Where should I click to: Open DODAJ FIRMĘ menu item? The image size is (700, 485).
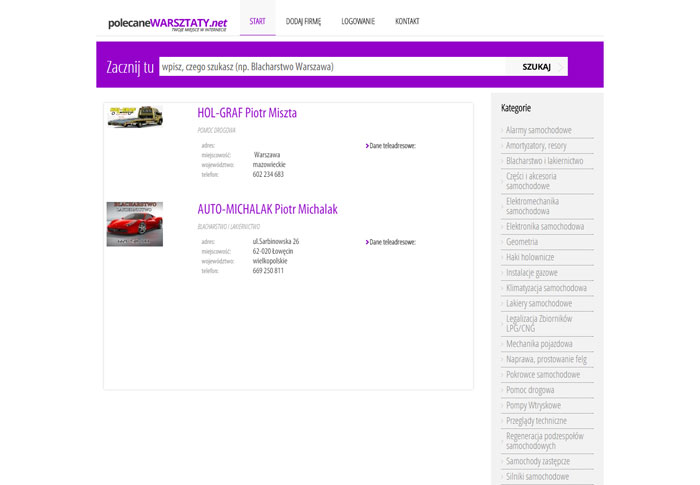tap(303, 21)
